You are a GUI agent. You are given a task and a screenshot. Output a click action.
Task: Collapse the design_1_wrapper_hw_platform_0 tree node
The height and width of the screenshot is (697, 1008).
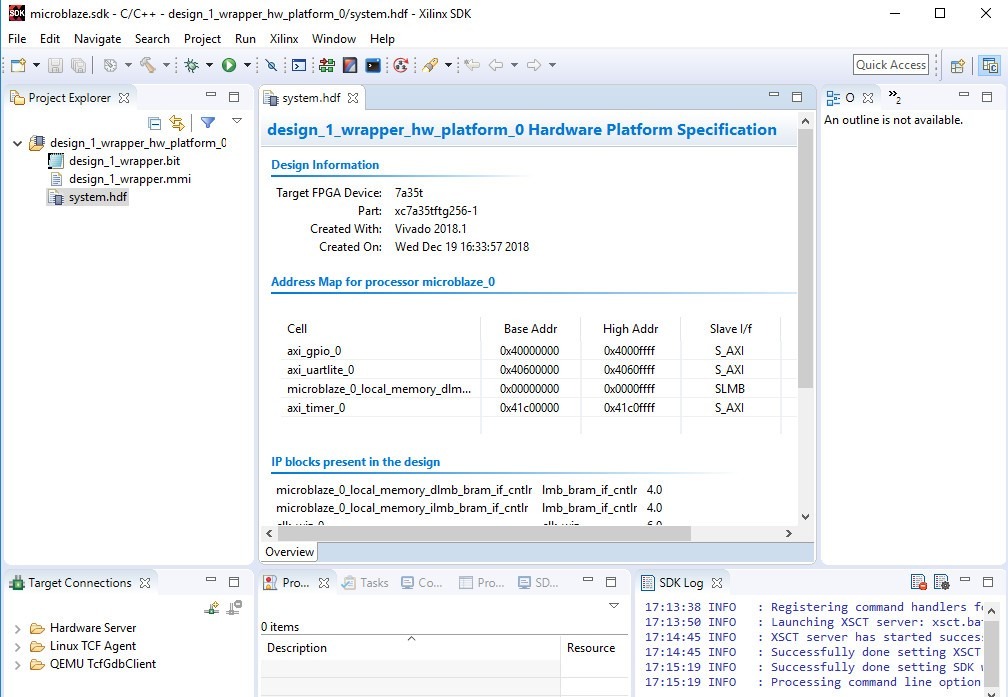17,142
